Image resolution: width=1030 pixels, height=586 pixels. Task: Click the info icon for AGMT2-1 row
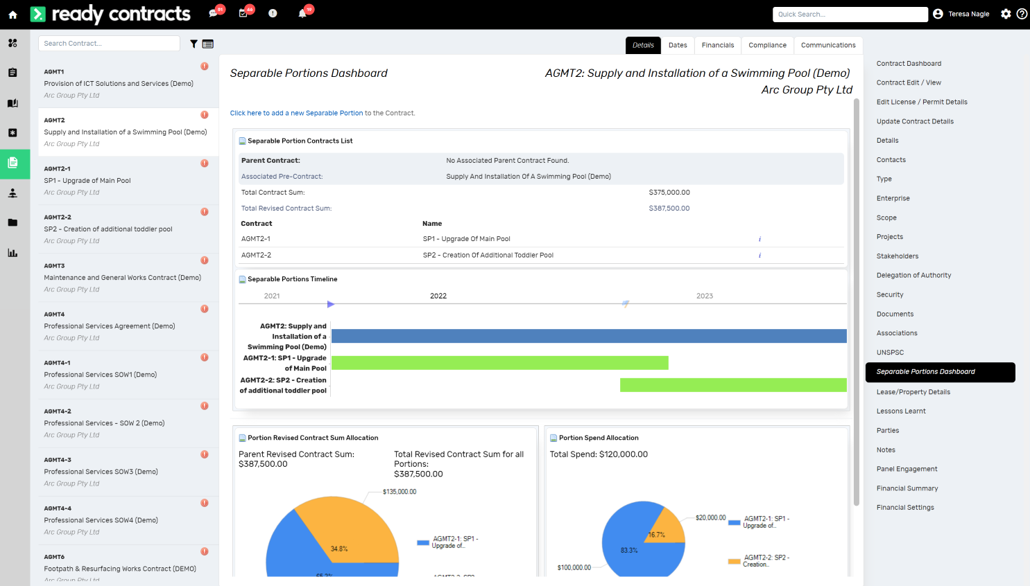pyautogui.click(x=760, y=239)
